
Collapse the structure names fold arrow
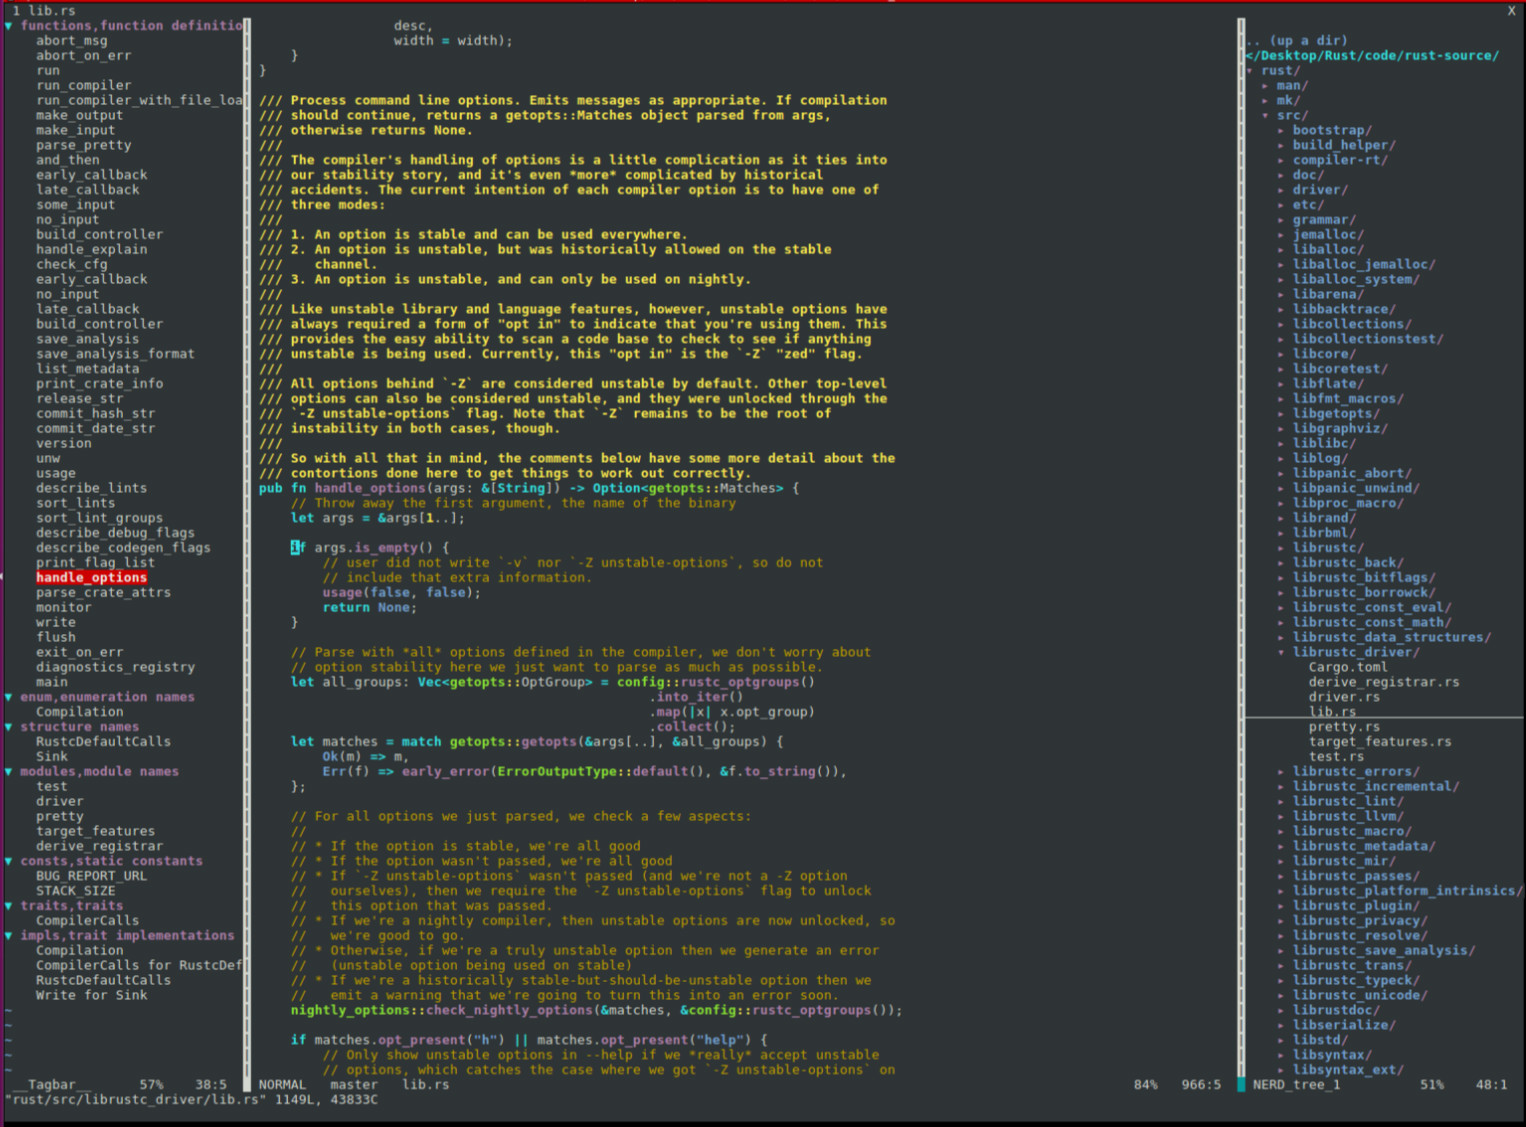[x=9, y=727]
